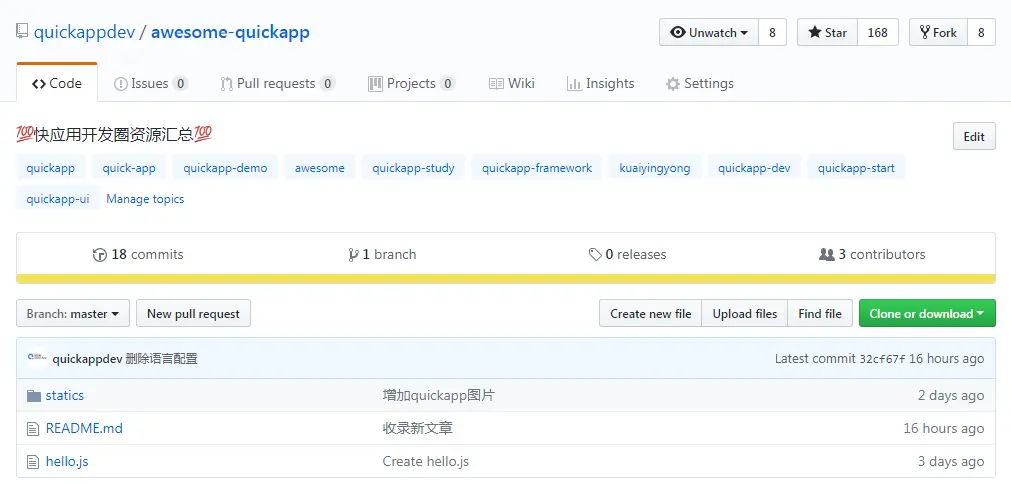
Task: Select the awesome topic tag
Action: [320, 168]
